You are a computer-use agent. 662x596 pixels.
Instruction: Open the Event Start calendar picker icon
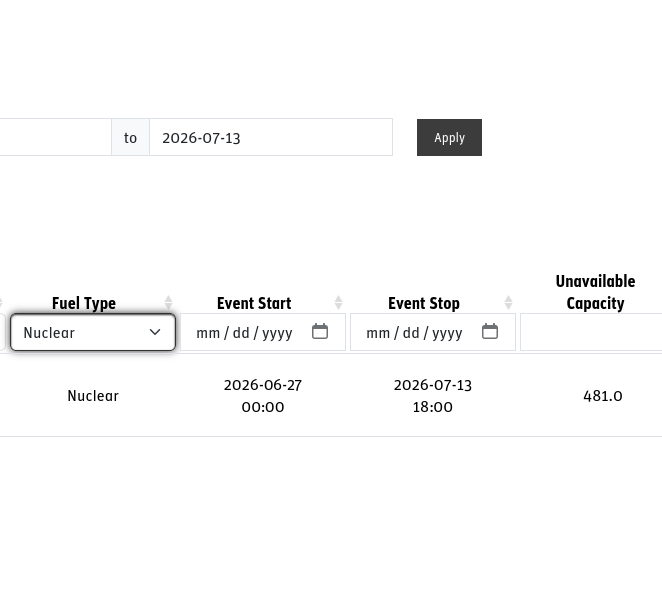pyautogui.click(x=320, y=332)
